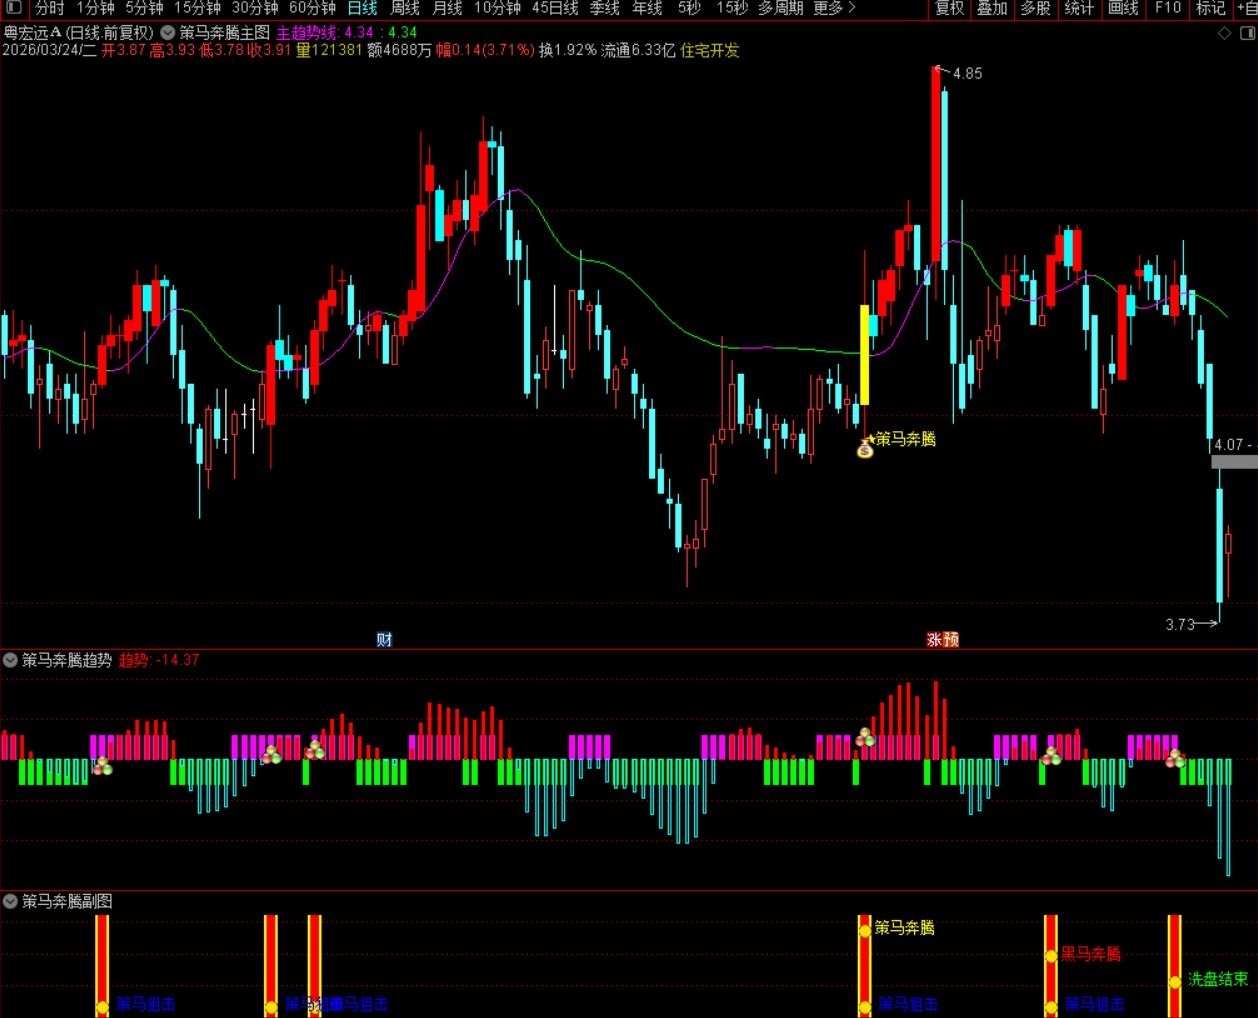The image size is (1258, 1018).
Task: Switch to the 月线 monthly tab
Action: (447, 8)
